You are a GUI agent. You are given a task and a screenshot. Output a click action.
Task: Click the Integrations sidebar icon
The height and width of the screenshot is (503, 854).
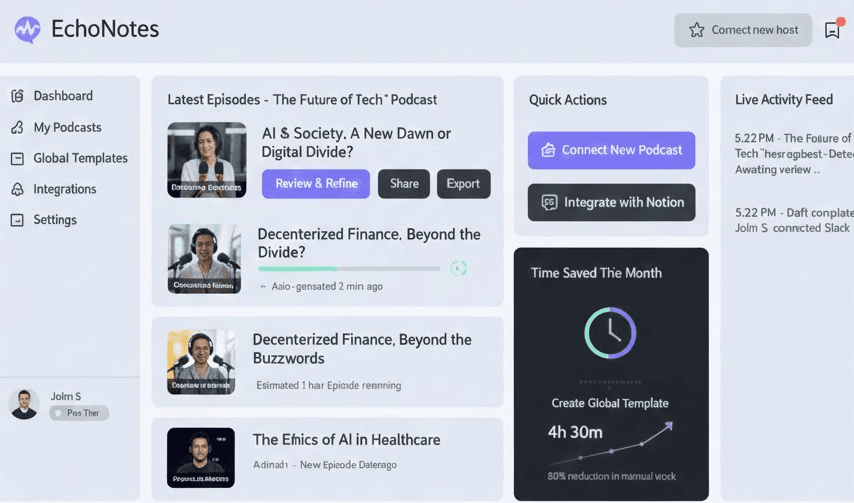pyautogui.click(x=17, y=189)
